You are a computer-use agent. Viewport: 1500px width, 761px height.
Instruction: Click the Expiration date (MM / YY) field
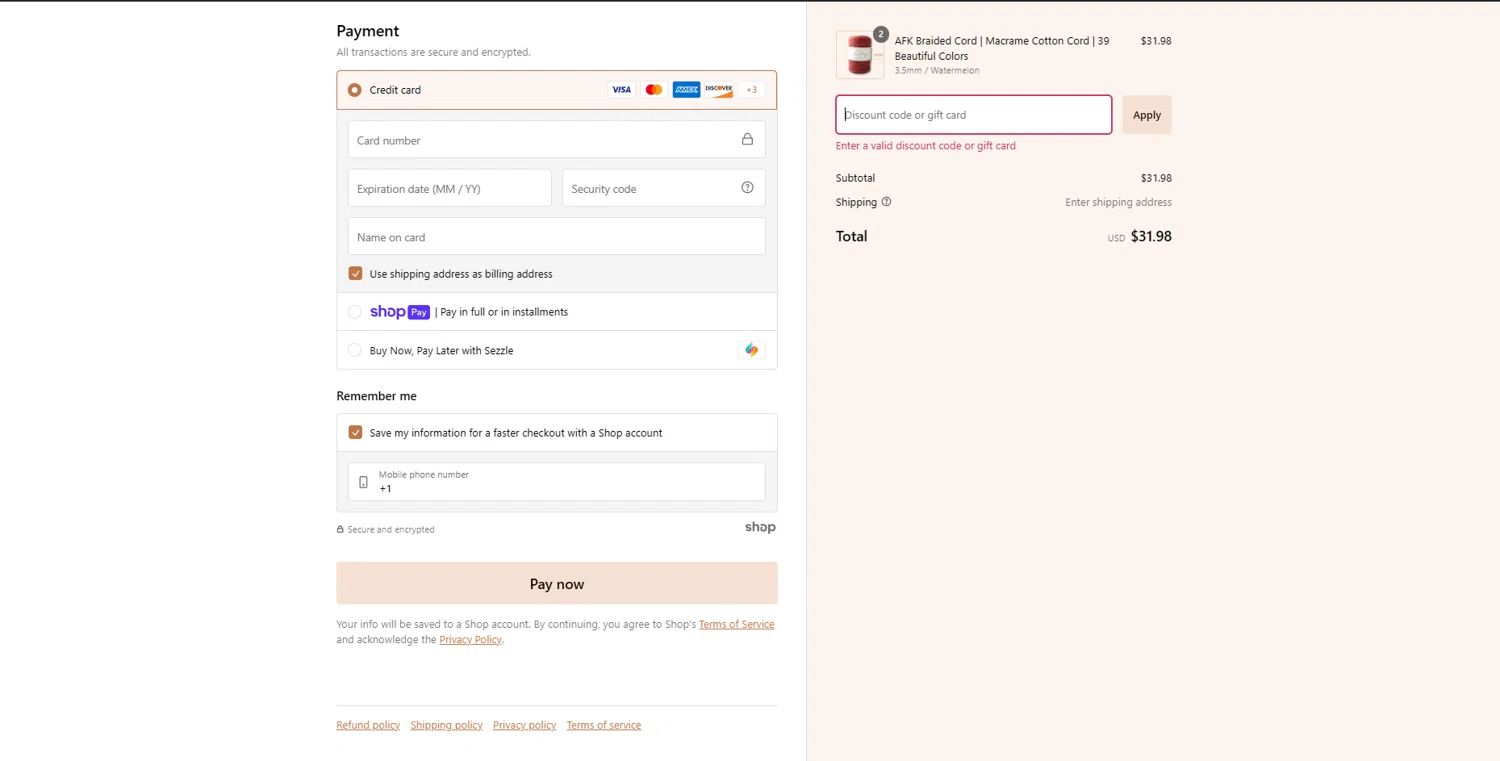pyautogui.click(x=450, y=188)
